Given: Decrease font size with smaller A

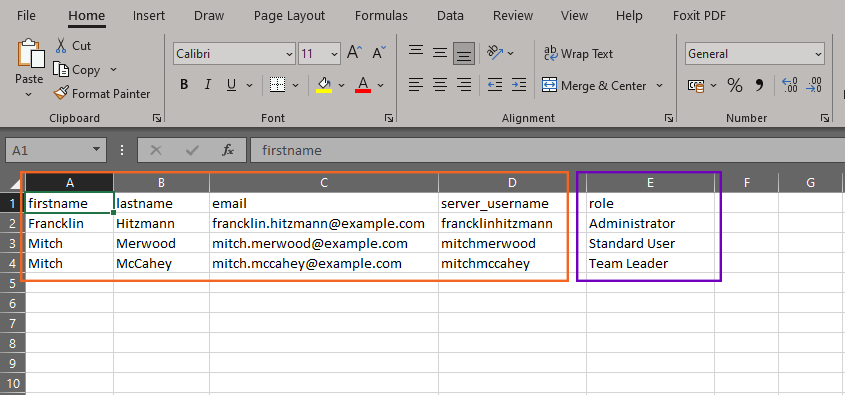Looking at the screenshot, I should pos(379,53).
